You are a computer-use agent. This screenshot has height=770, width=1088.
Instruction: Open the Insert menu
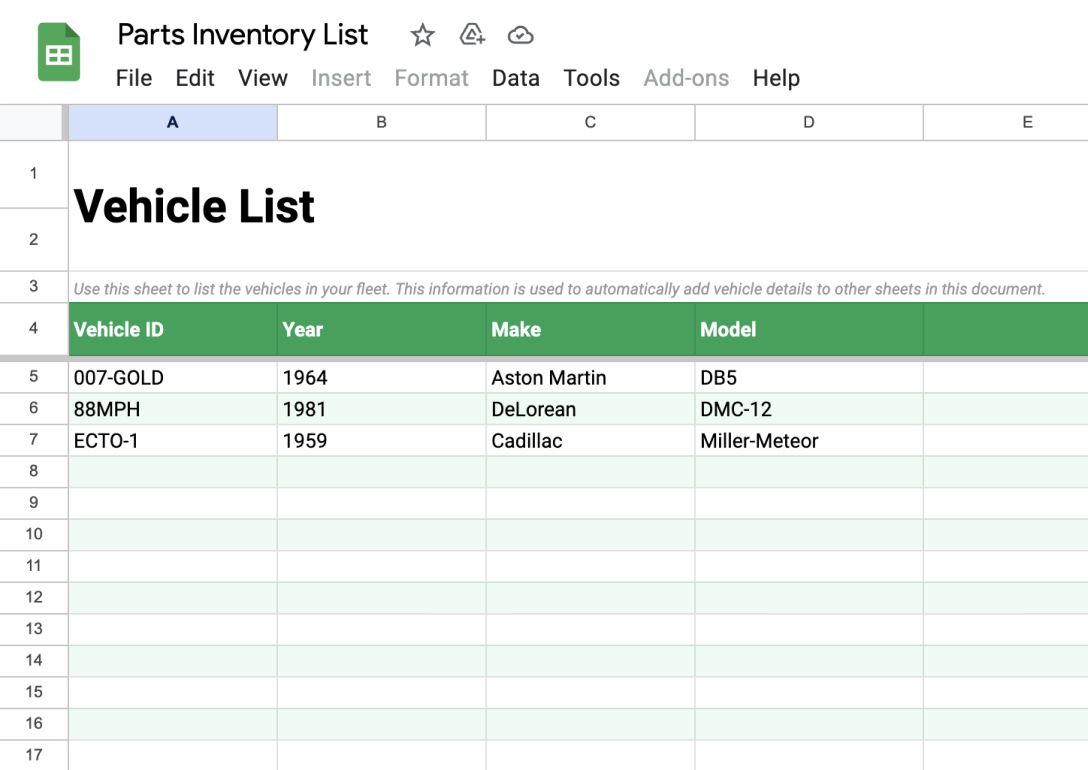[341, 78]
